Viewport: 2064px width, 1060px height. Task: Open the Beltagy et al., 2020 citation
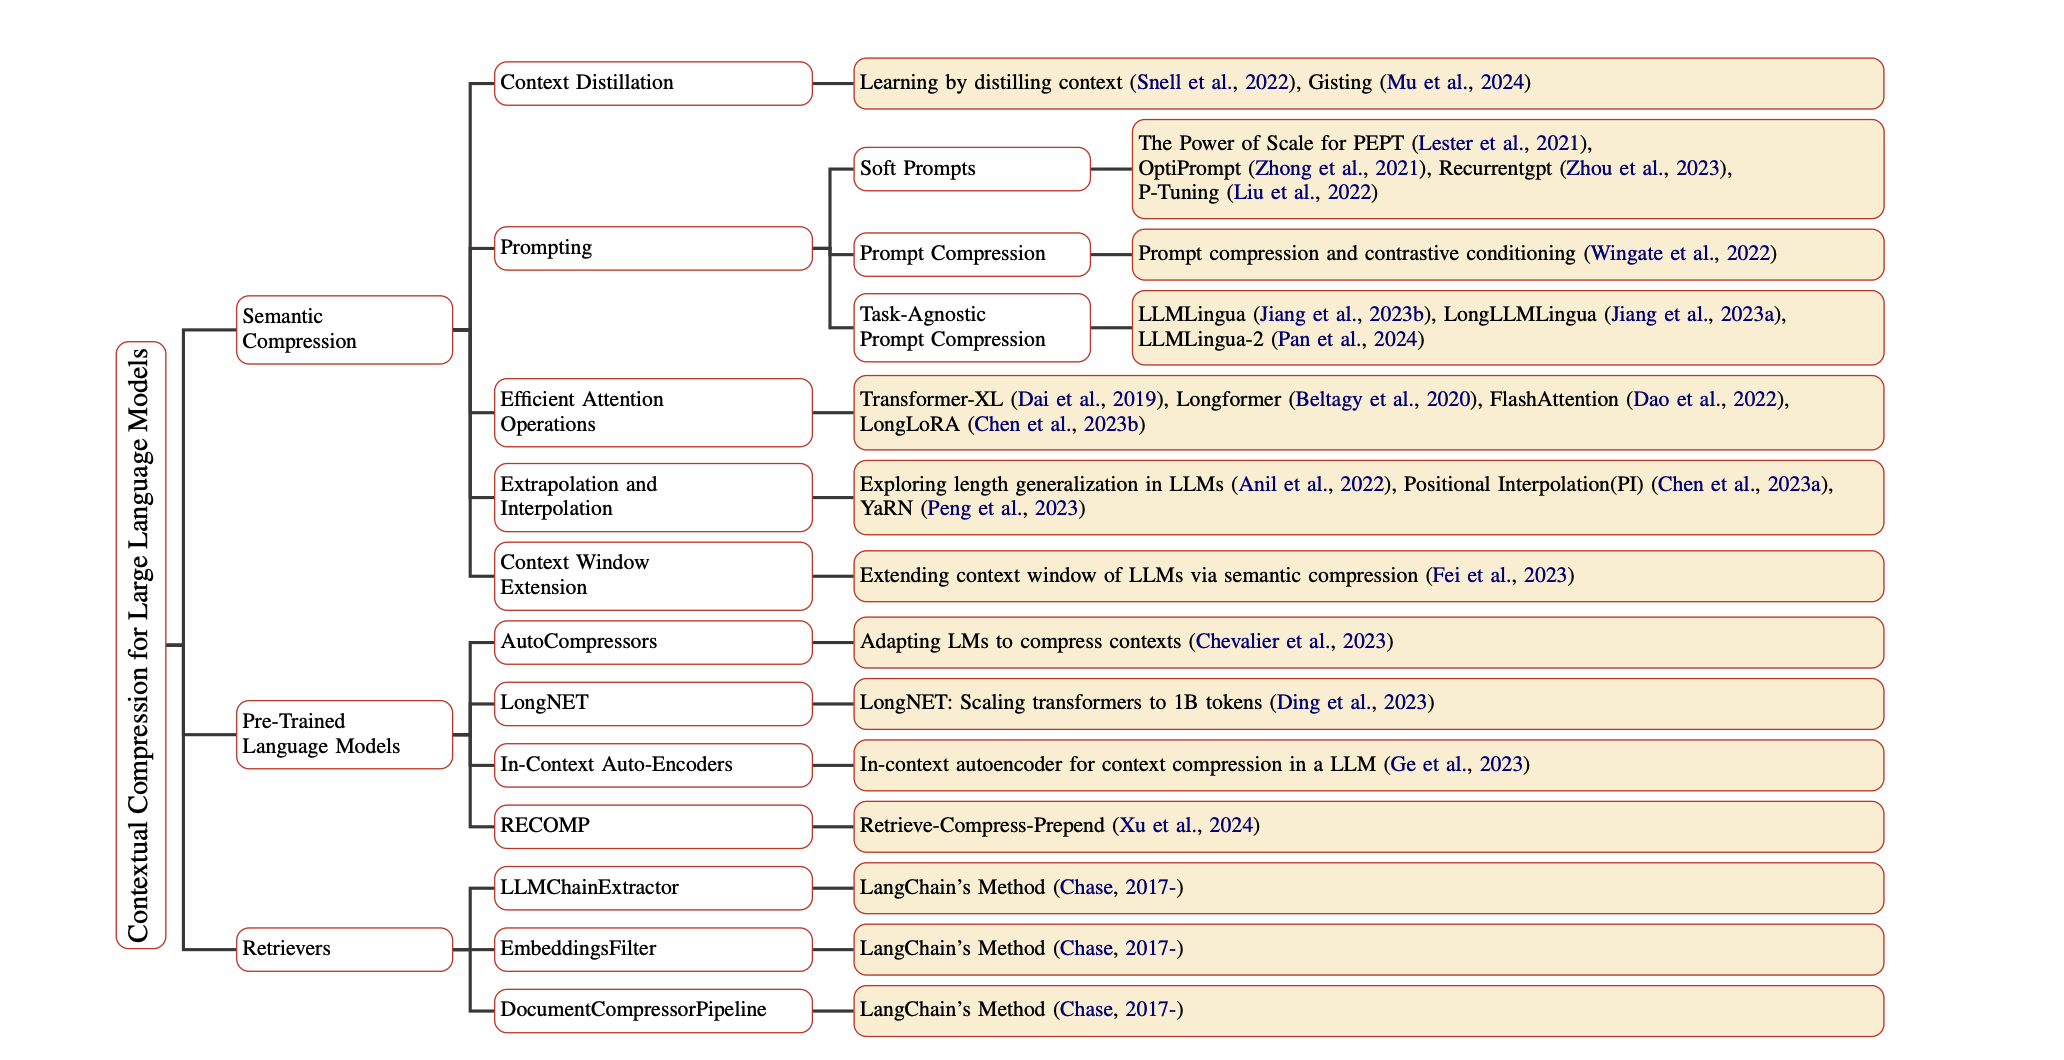click(x=1383, y=400)
